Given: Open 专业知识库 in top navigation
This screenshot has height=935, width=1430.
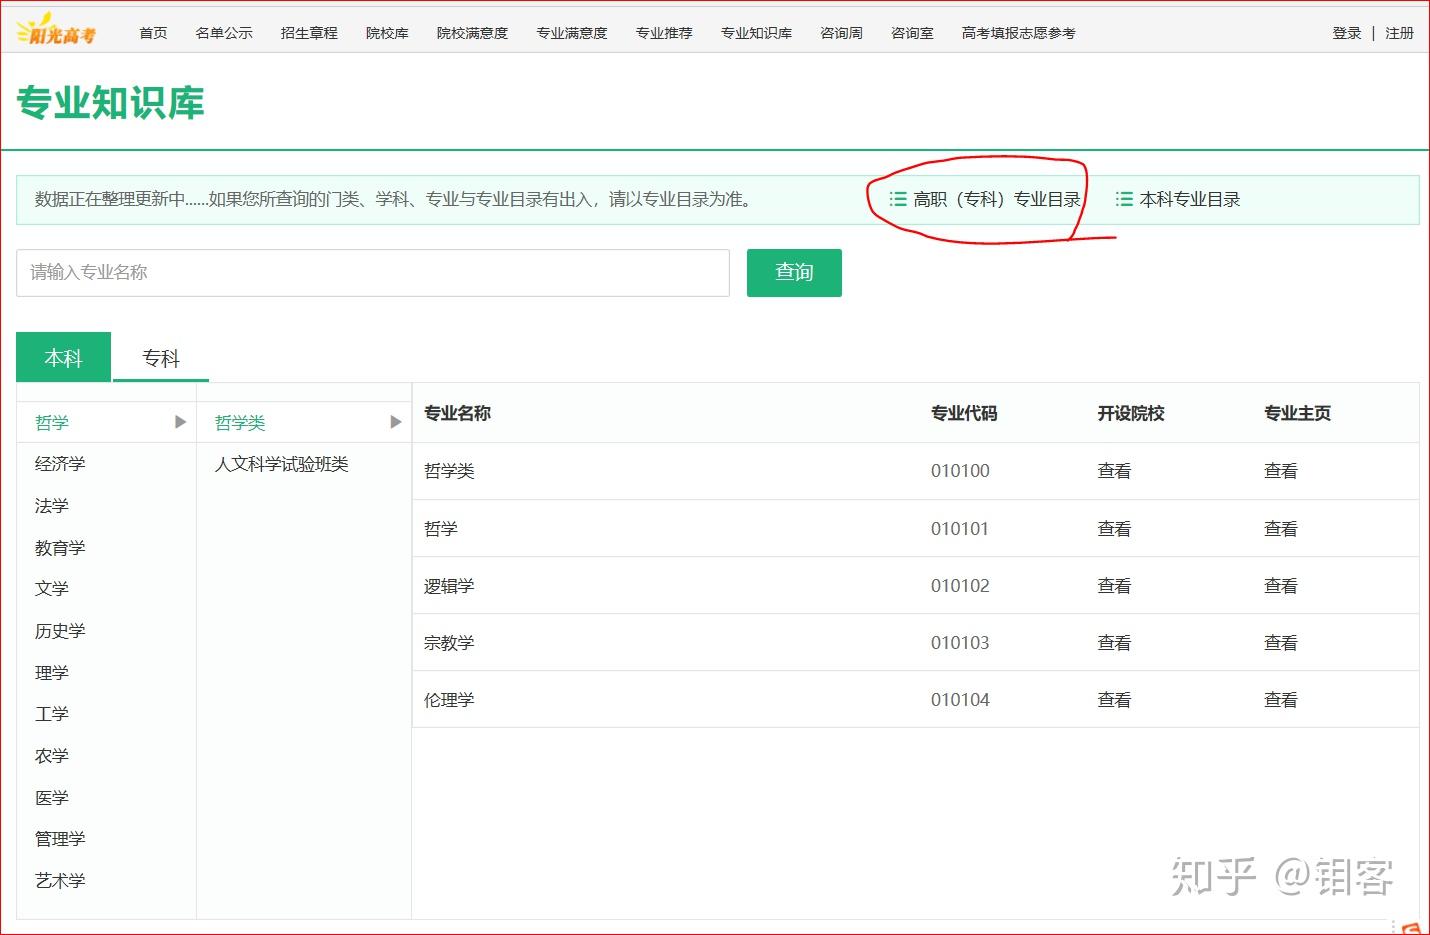Looking at the screenshot, I should 756,33.
